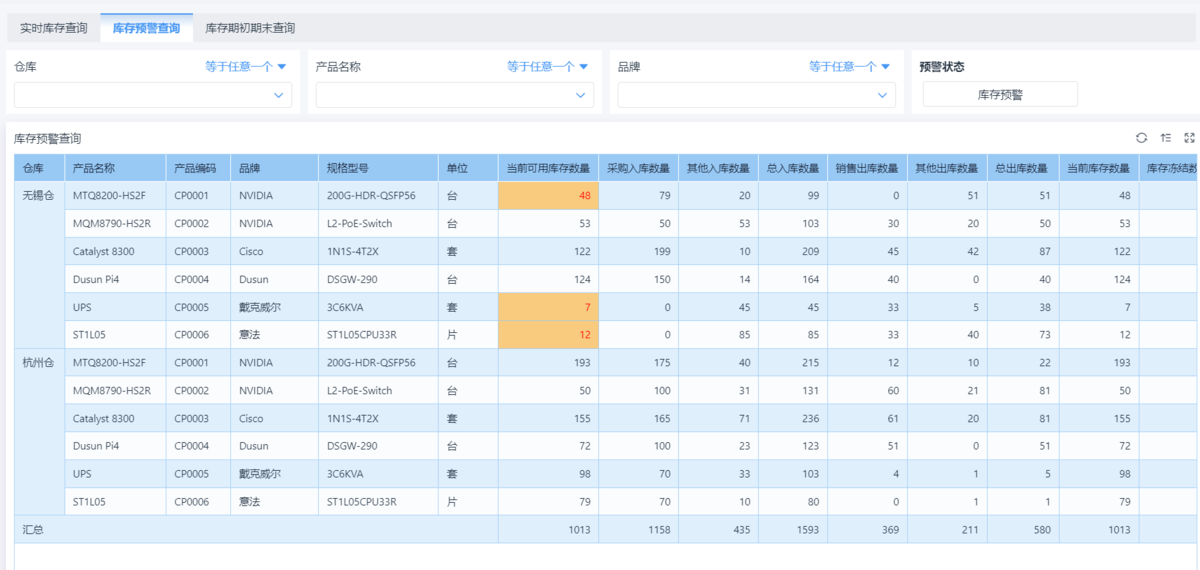
Task: Click the sort icon above the table
Action: [x=1166, y=138]
